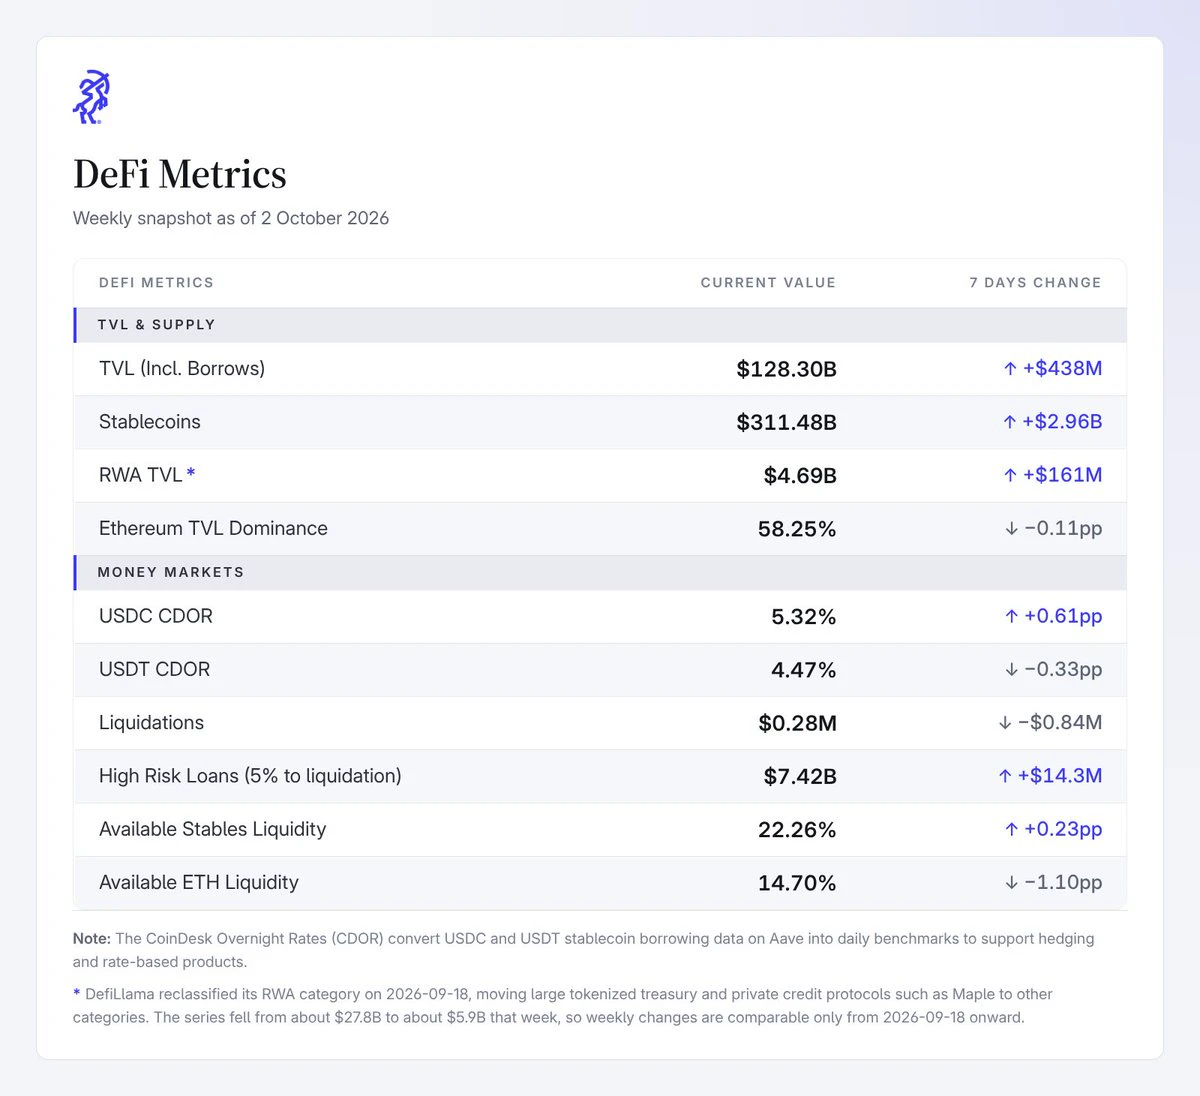Select the Liquidations row label
Screen dimensions: 1200x1096
pyautogui.click(x=151, y=722)
